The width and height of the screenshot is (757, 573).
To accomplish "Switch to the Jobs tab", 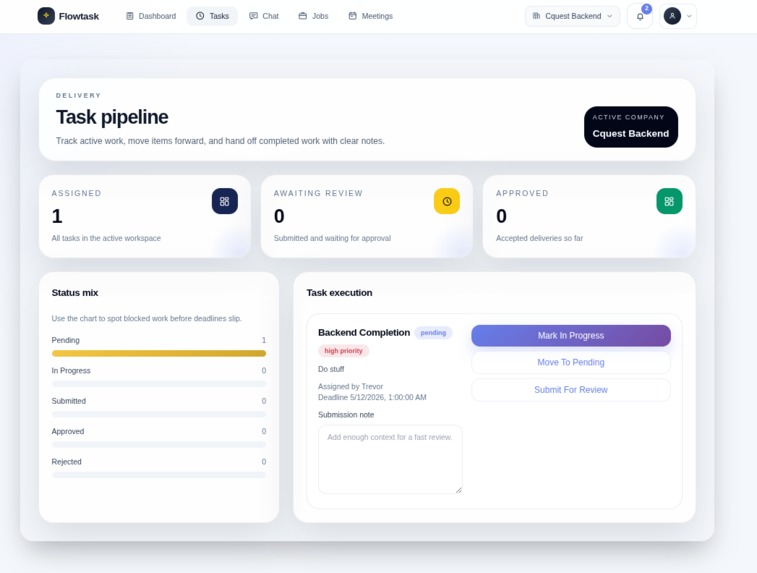I will coord(313,16).
